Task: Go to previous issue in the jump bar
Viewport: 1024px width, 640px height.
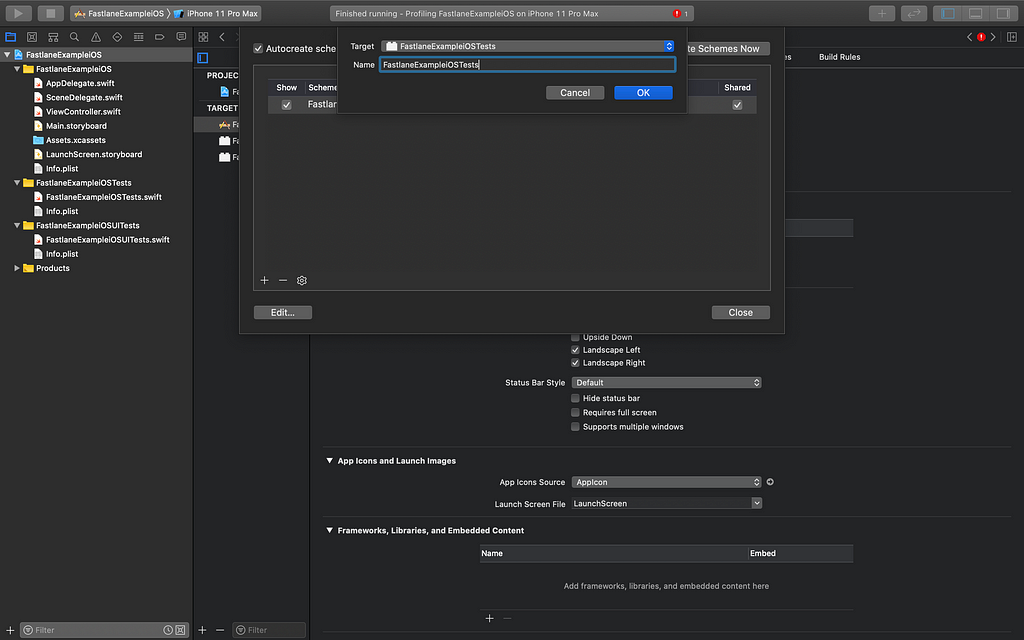Action: coord(969,37)
